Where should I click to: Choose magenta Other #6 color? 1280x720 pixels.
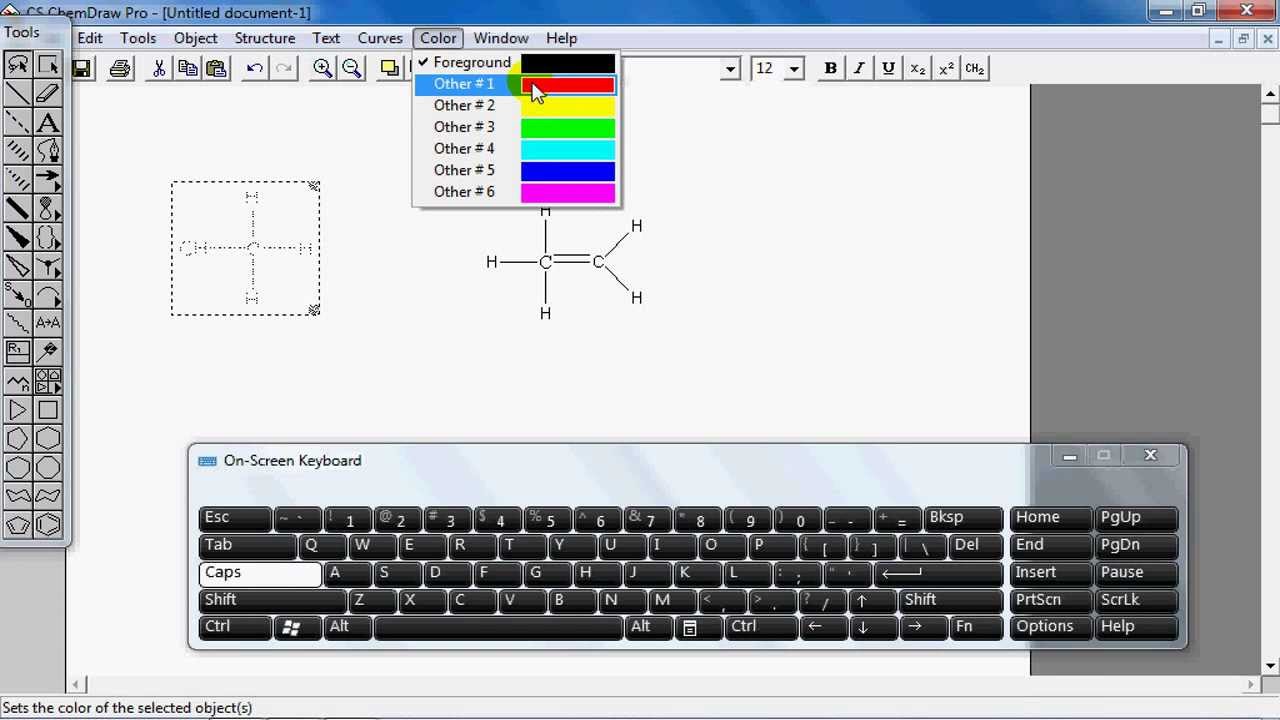click(516, 192)
